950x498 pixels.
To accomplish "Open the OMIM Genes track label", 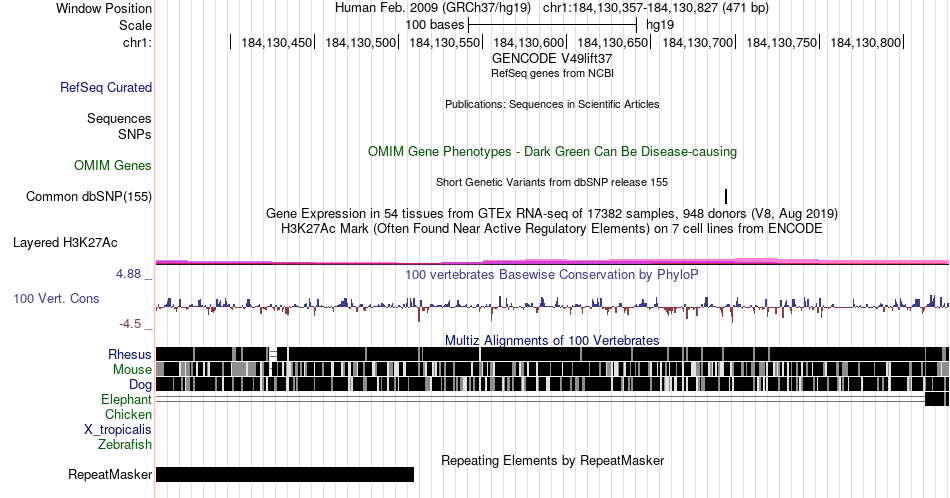I will click(113, 165).
